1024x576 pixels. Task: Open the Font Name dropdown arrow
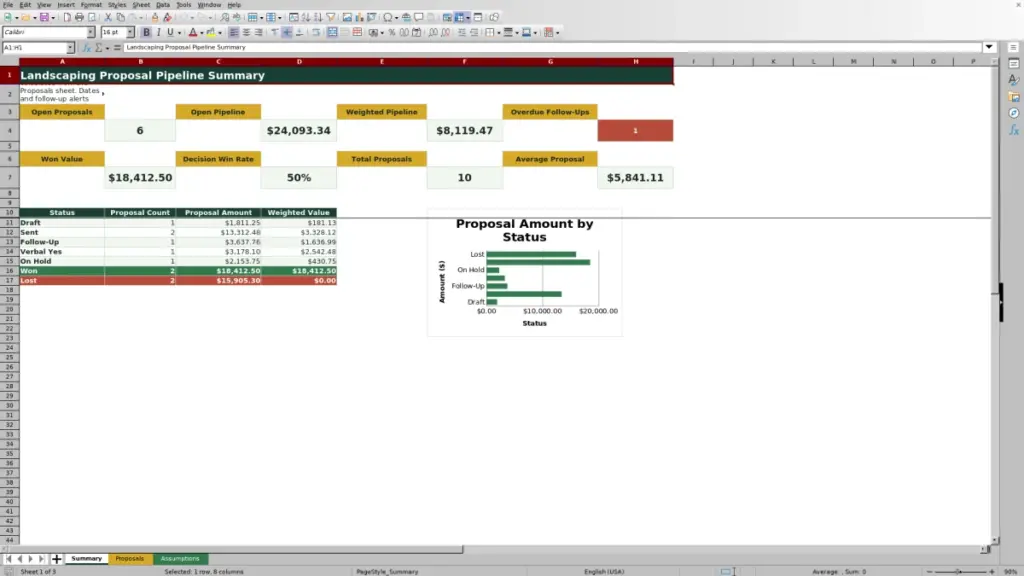pyautogui.click(x=91, y=32)
